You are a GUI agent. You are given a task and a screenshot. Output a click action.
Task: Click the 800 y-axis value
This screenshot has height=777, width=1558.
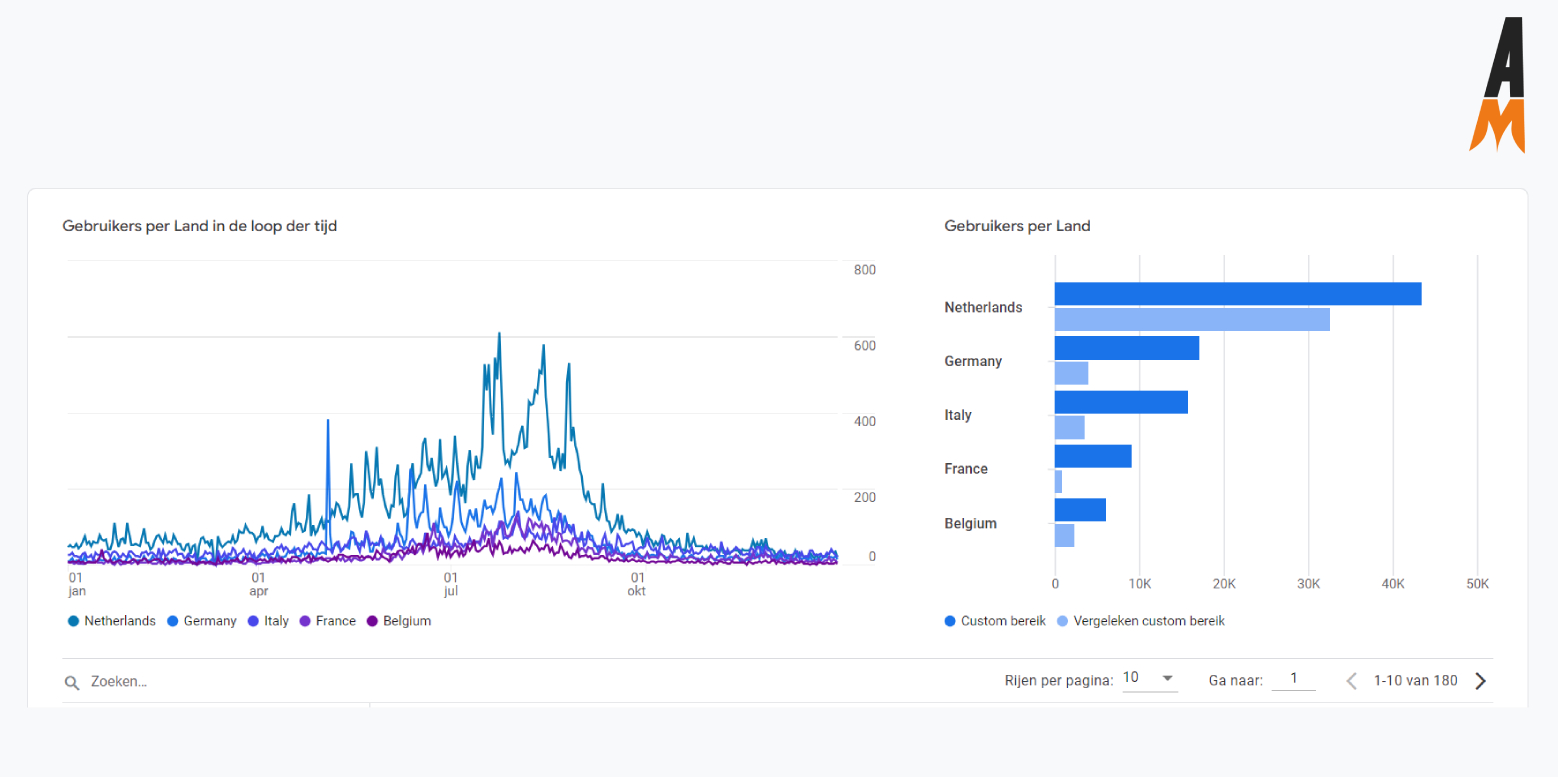[x=865, y=270]
